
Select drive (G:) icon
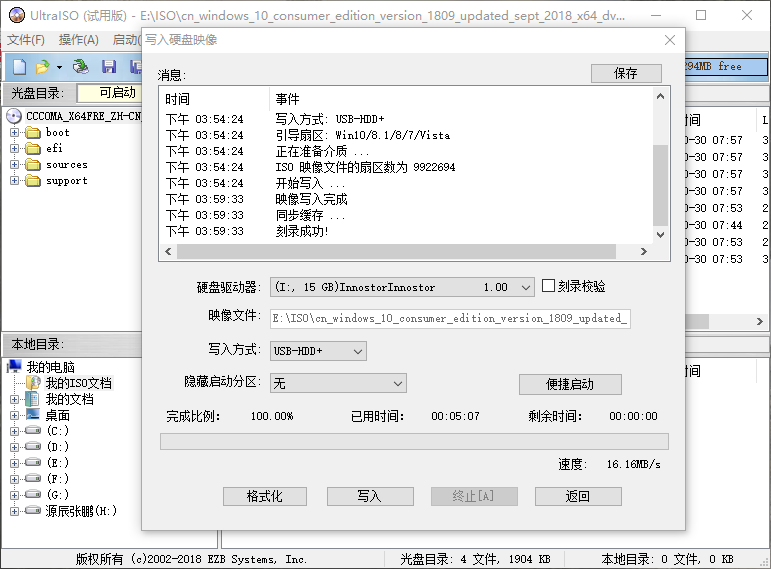(33, 494)
